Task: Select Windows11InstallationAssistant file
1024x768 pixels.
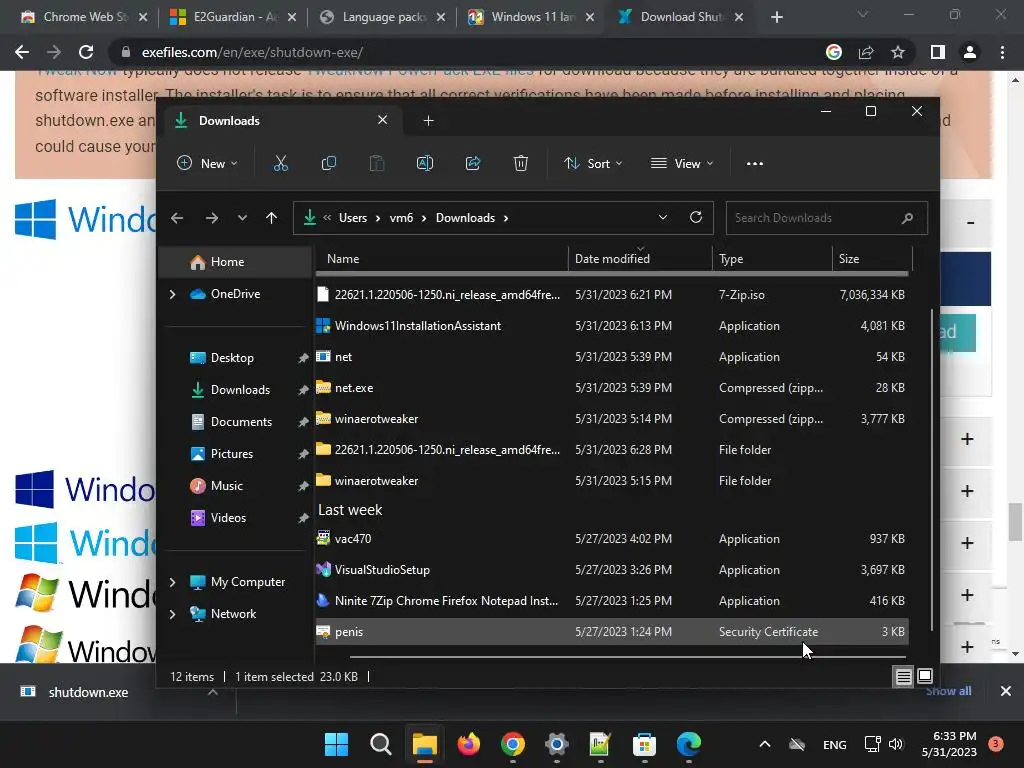Action: [612, 326]
